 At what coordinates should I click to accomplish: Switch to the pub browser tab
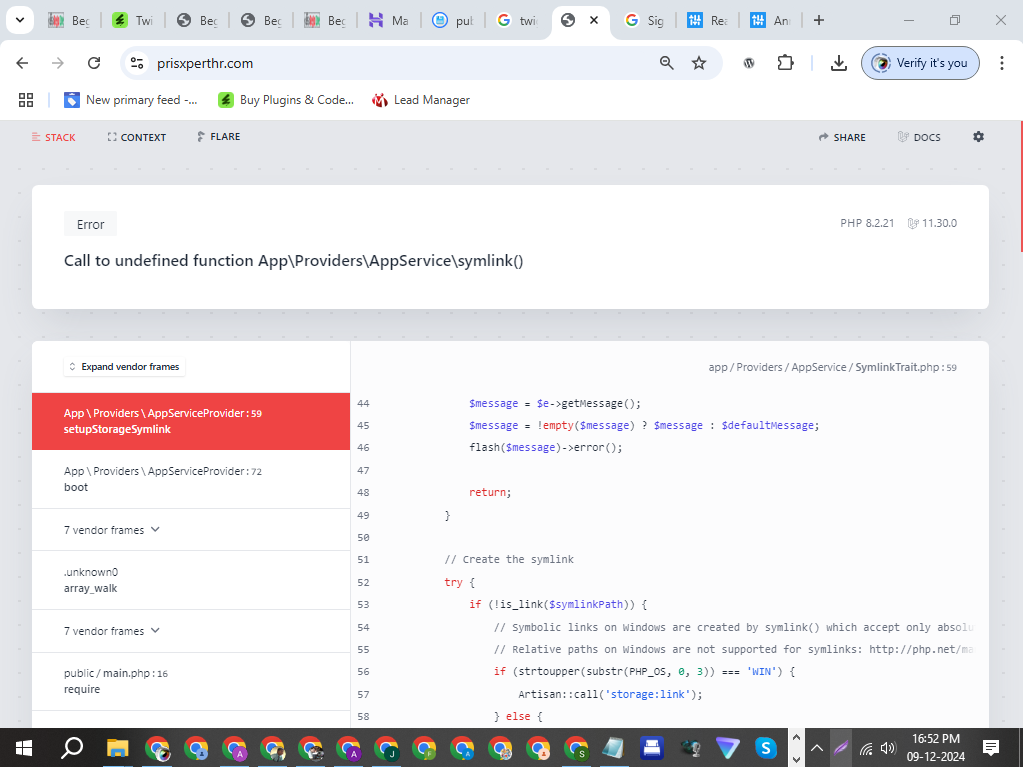point(453,20)
